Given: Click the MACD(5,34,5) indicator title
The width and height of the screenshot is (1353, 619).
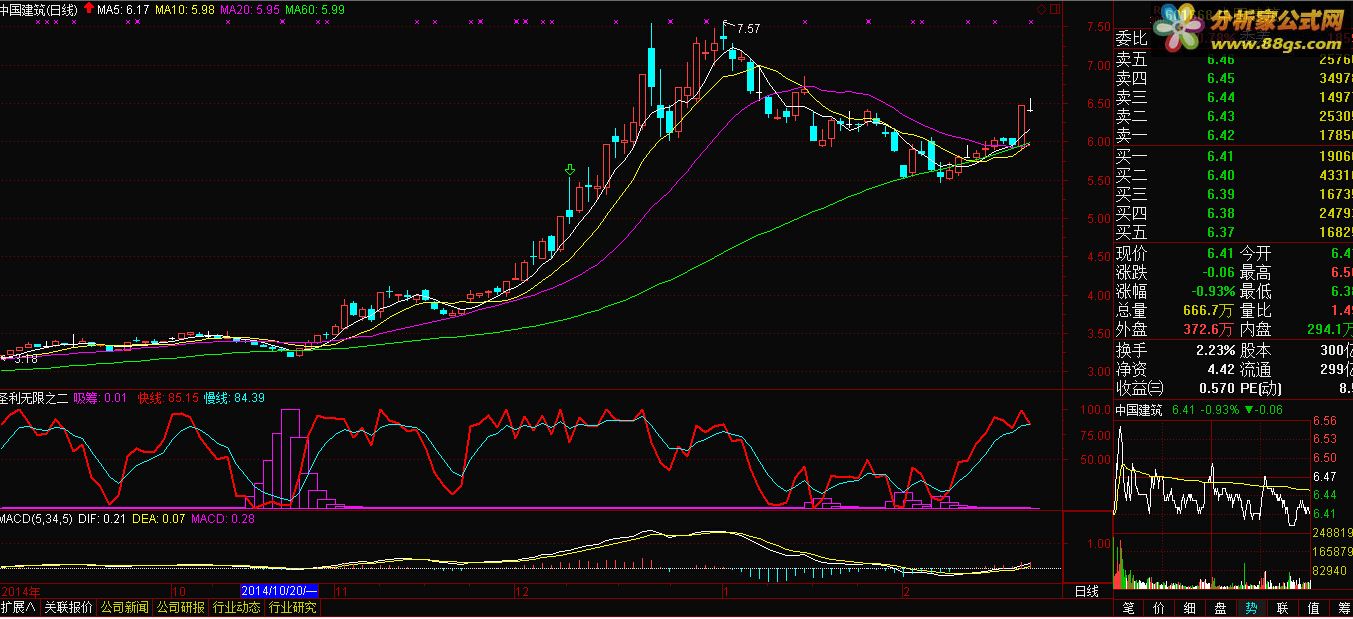Looking at the screenshot, I should pos(37,518).
